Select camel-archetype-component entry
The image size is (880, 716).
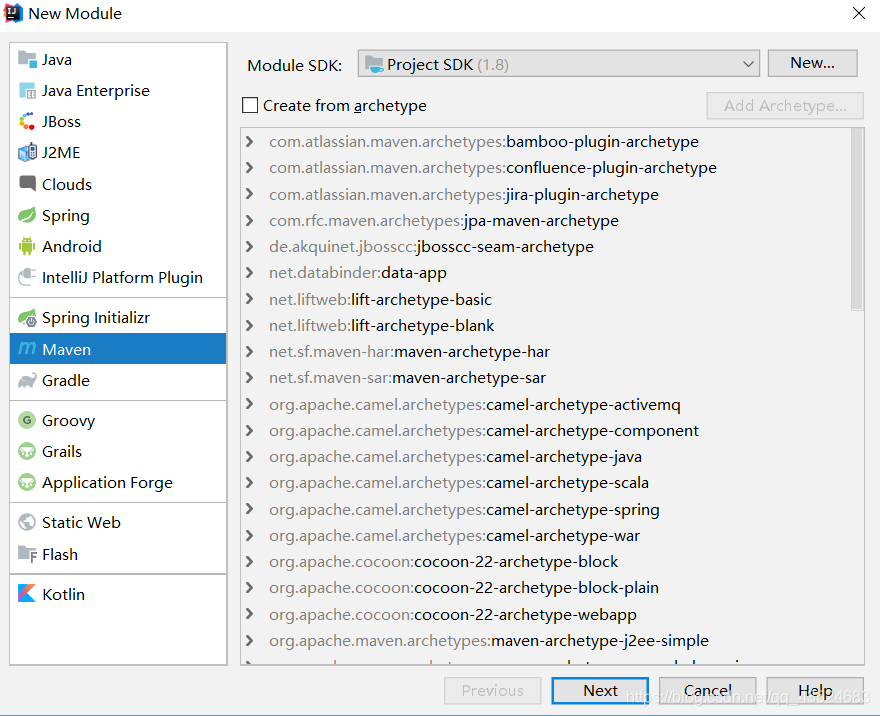click(484, 430)
